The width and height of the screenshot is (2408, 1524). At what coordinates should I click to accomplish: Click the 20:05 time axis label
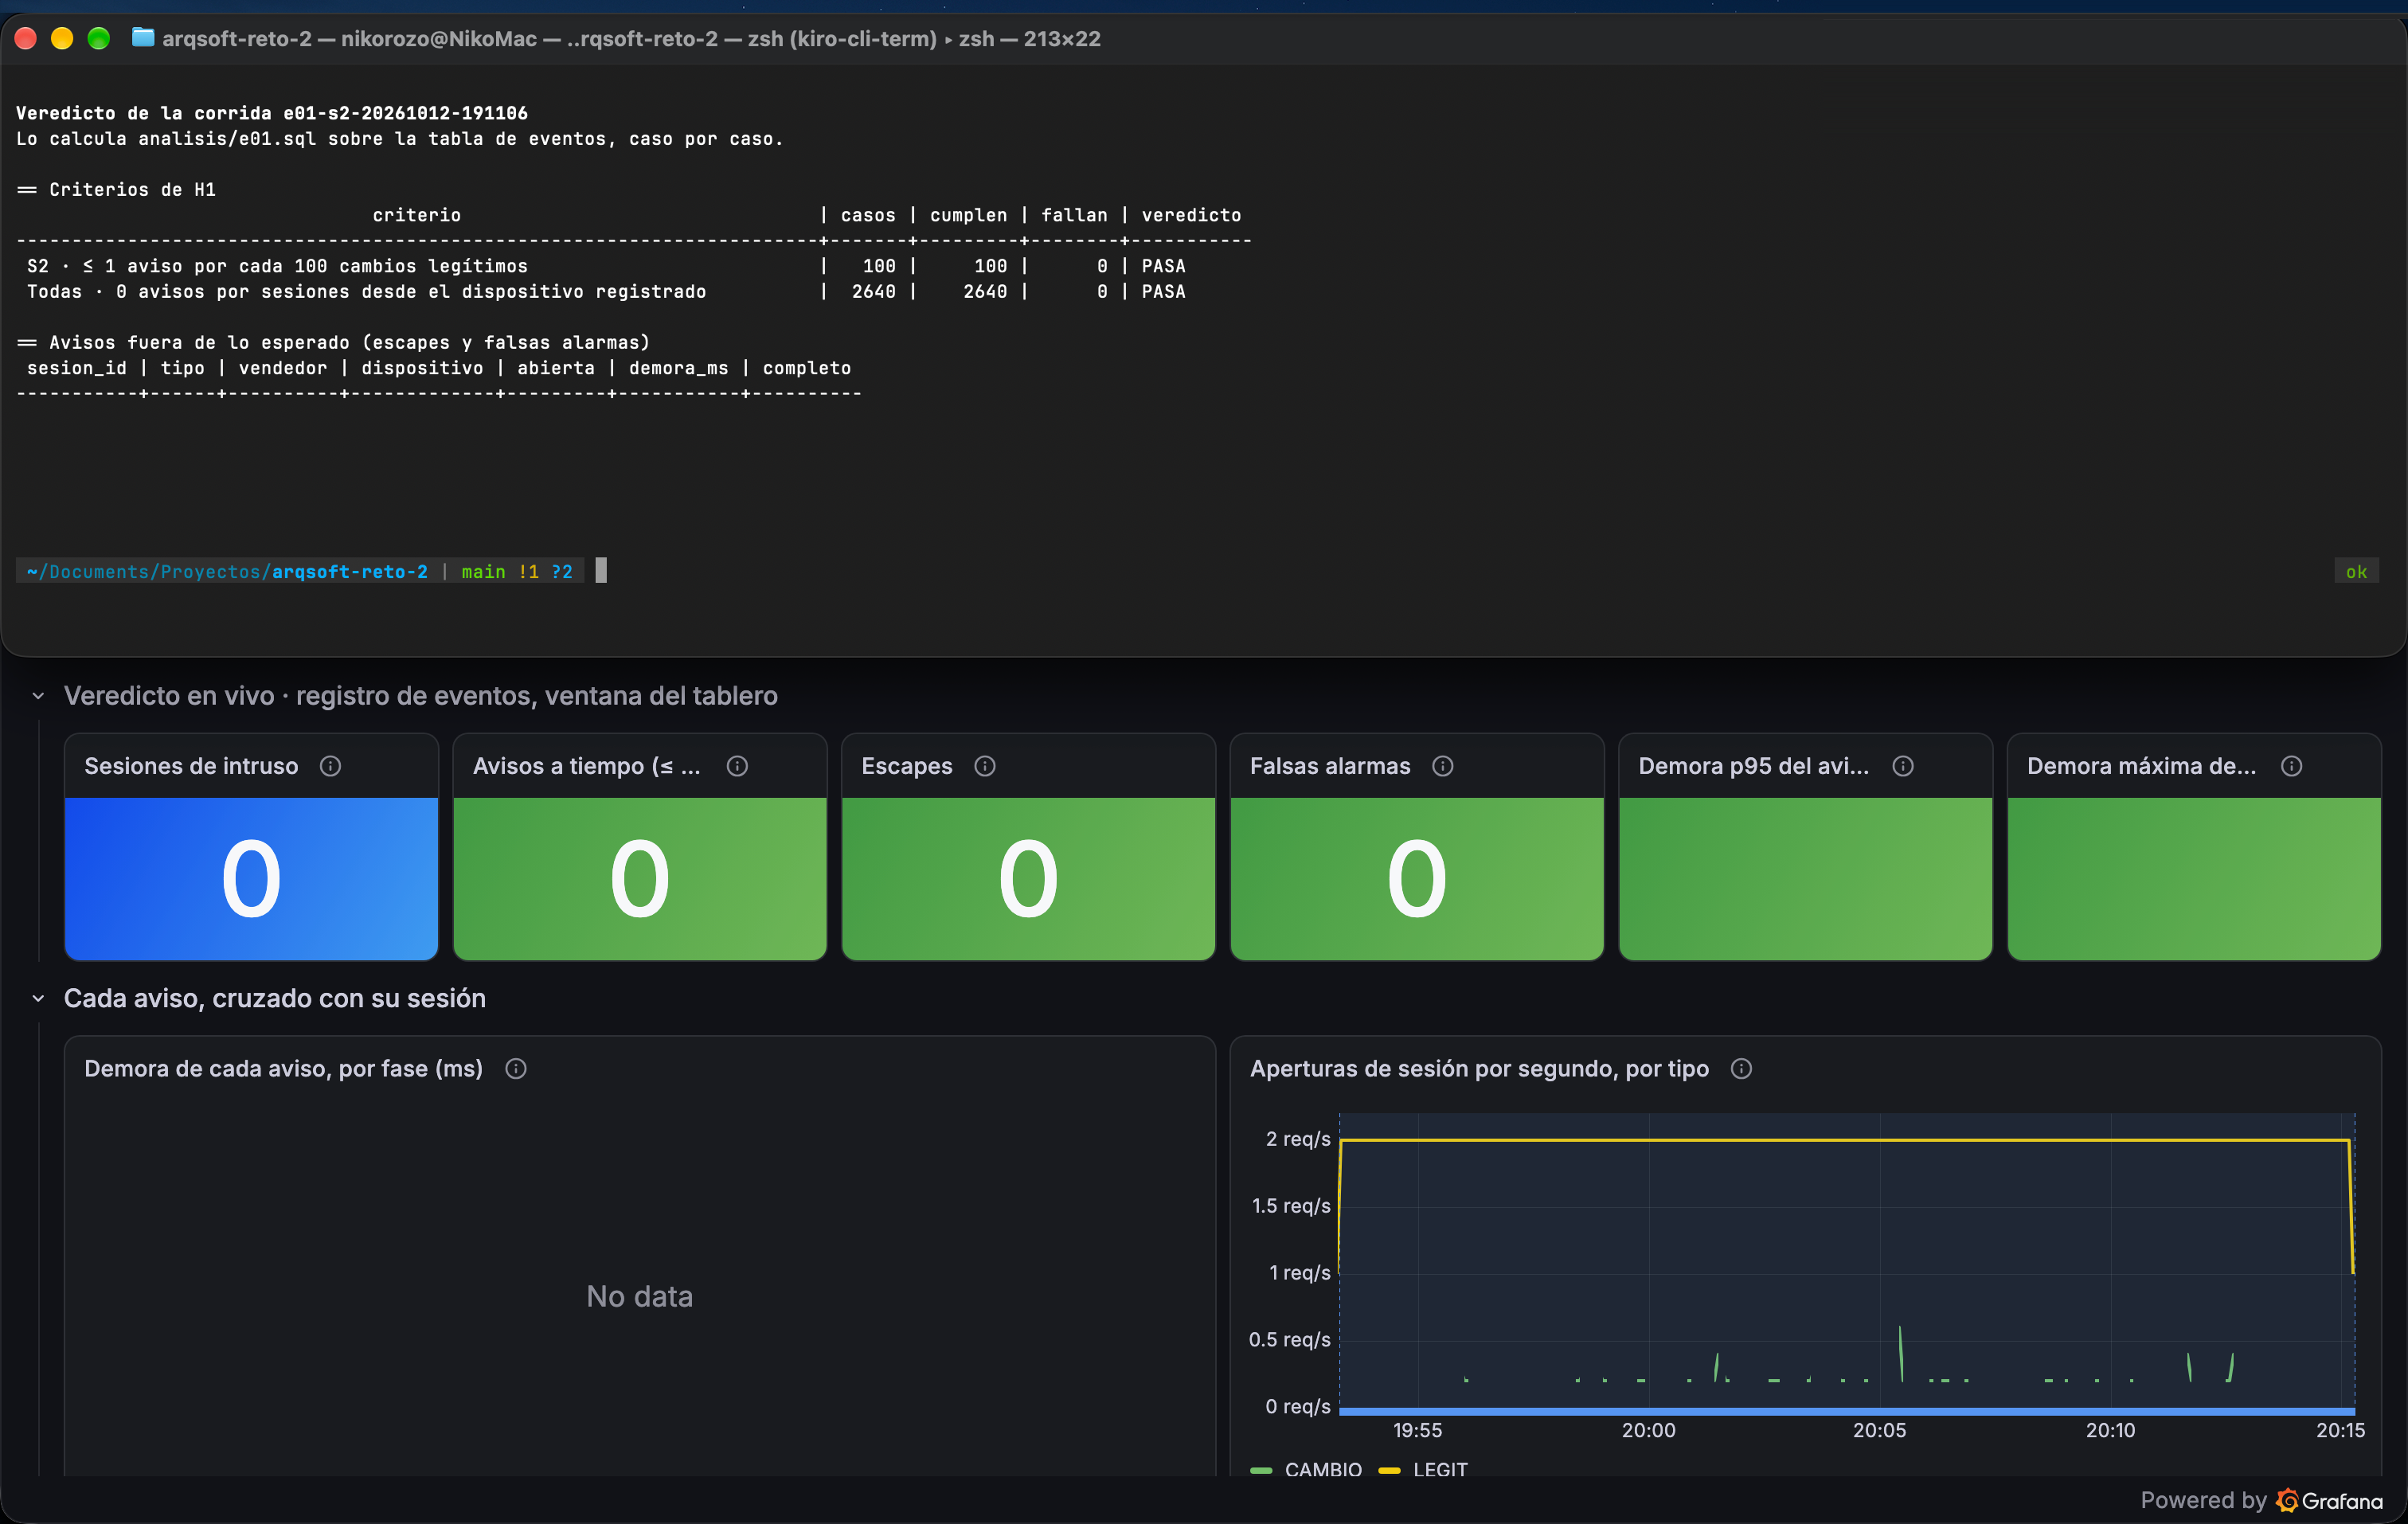pos(1879,1430)
